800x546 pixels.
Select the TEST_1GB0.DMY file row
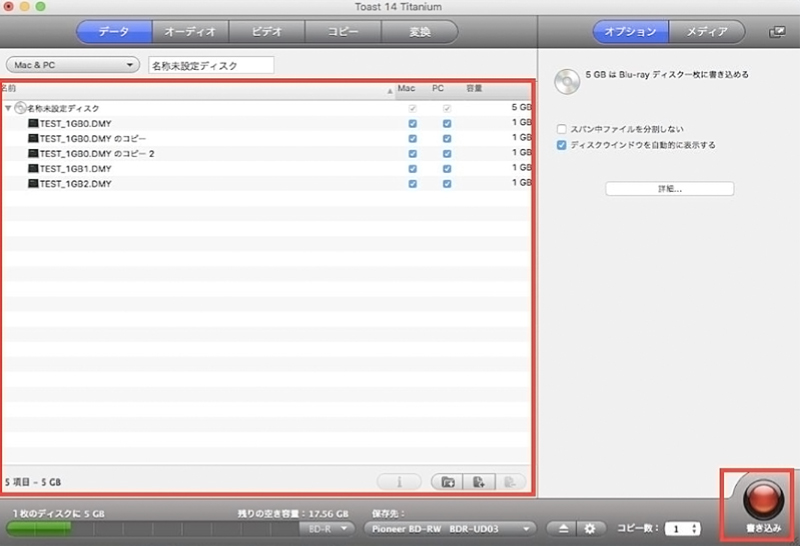point(266,123)
